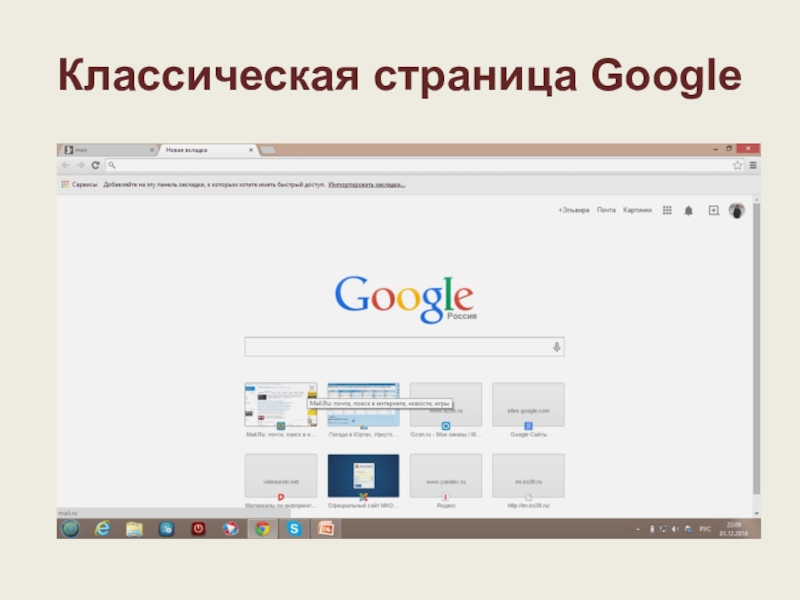This screenshot has width=800, height=600.
Task: Follow the Импортировать закладки link
Action: coord(367,185)
